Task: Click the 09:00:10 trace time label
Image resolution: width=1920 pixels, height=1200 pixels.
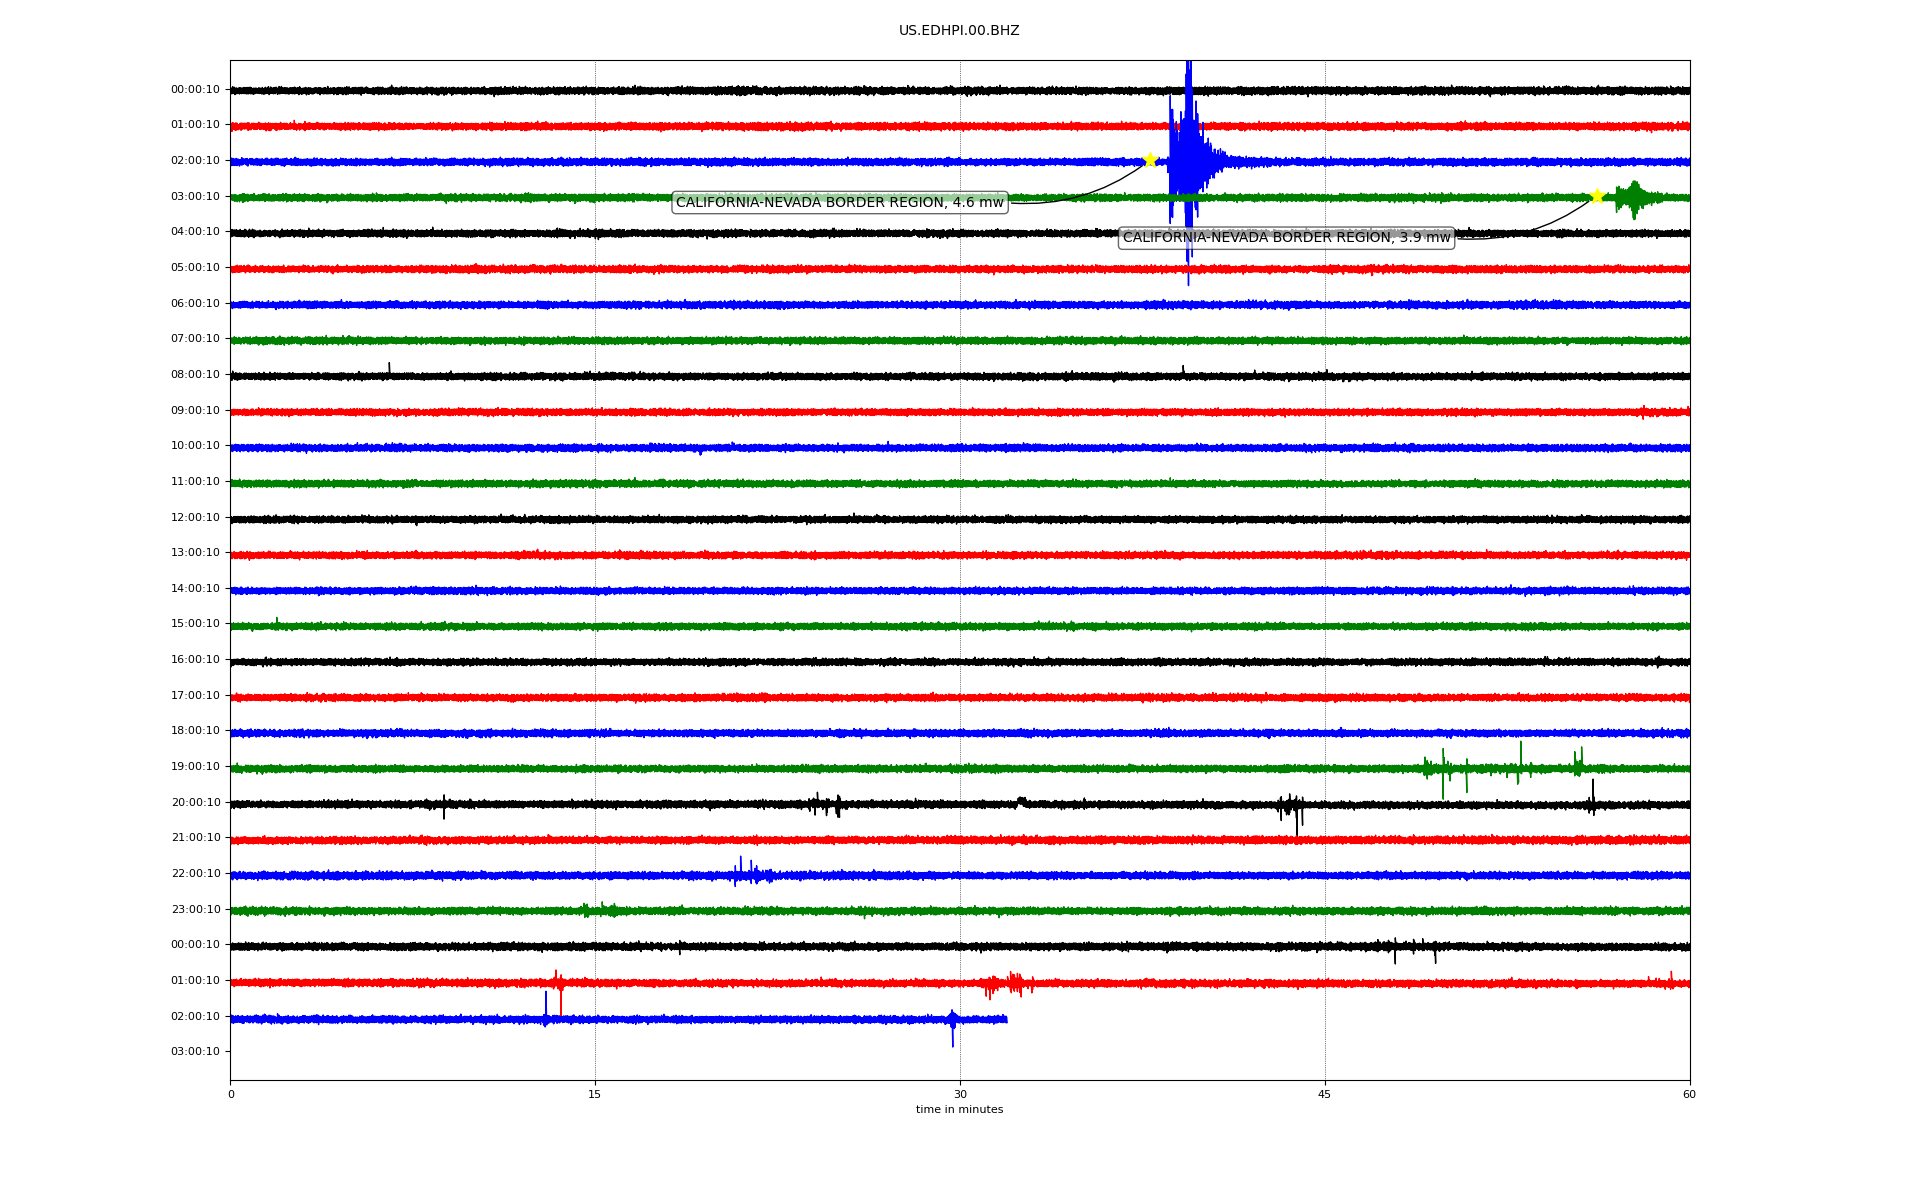Action: coord(195,411)
